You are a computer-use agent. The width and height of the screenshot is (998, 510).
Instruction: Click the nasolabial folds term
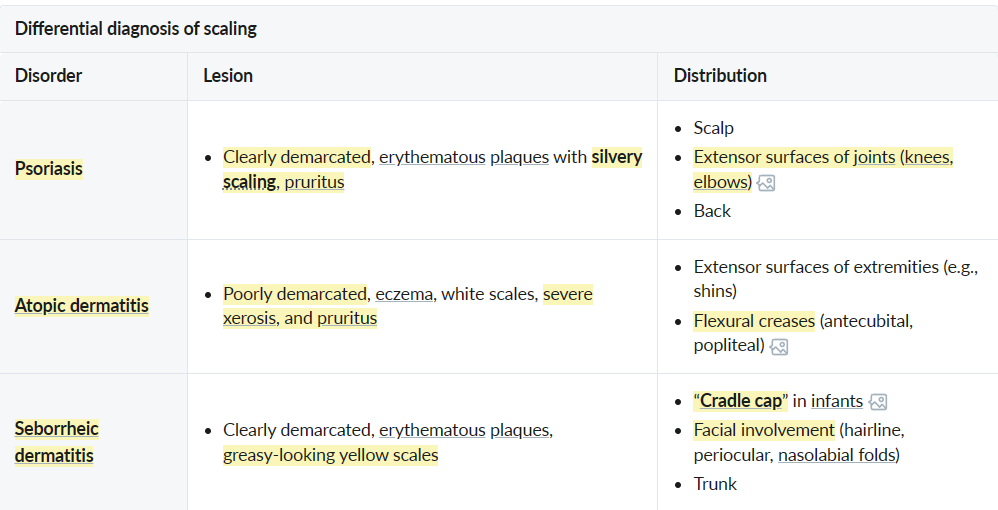[x=838, y=455]
